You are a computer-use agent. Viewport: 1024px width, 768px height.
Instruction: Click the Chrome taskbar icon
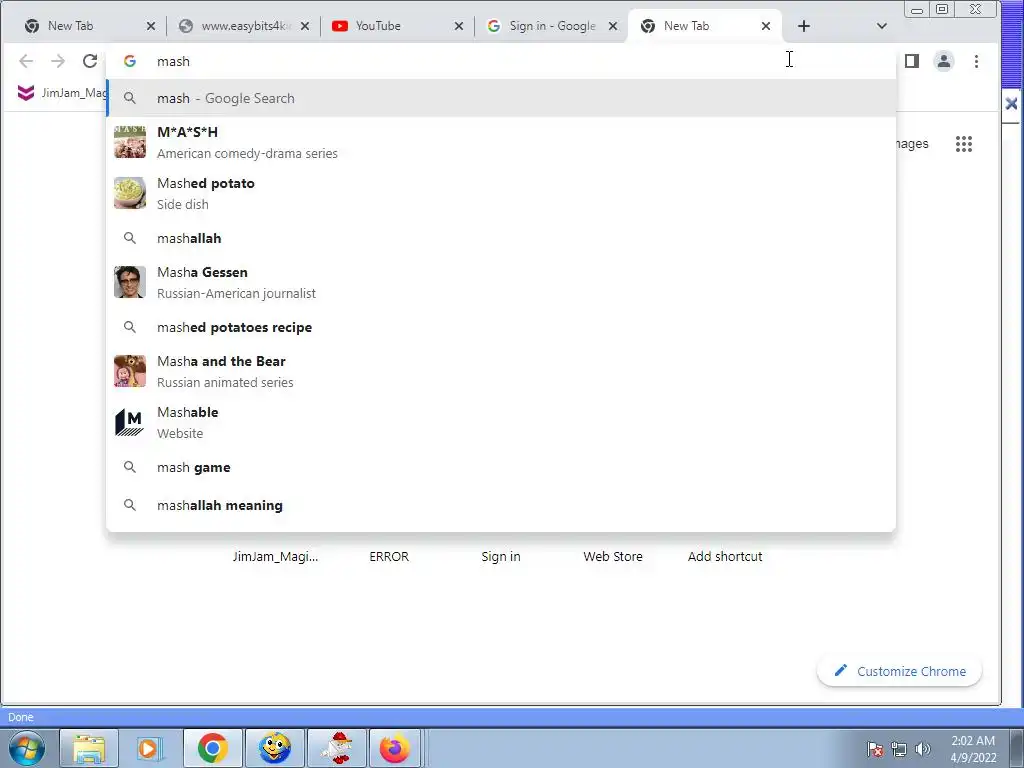click(213, 748)
